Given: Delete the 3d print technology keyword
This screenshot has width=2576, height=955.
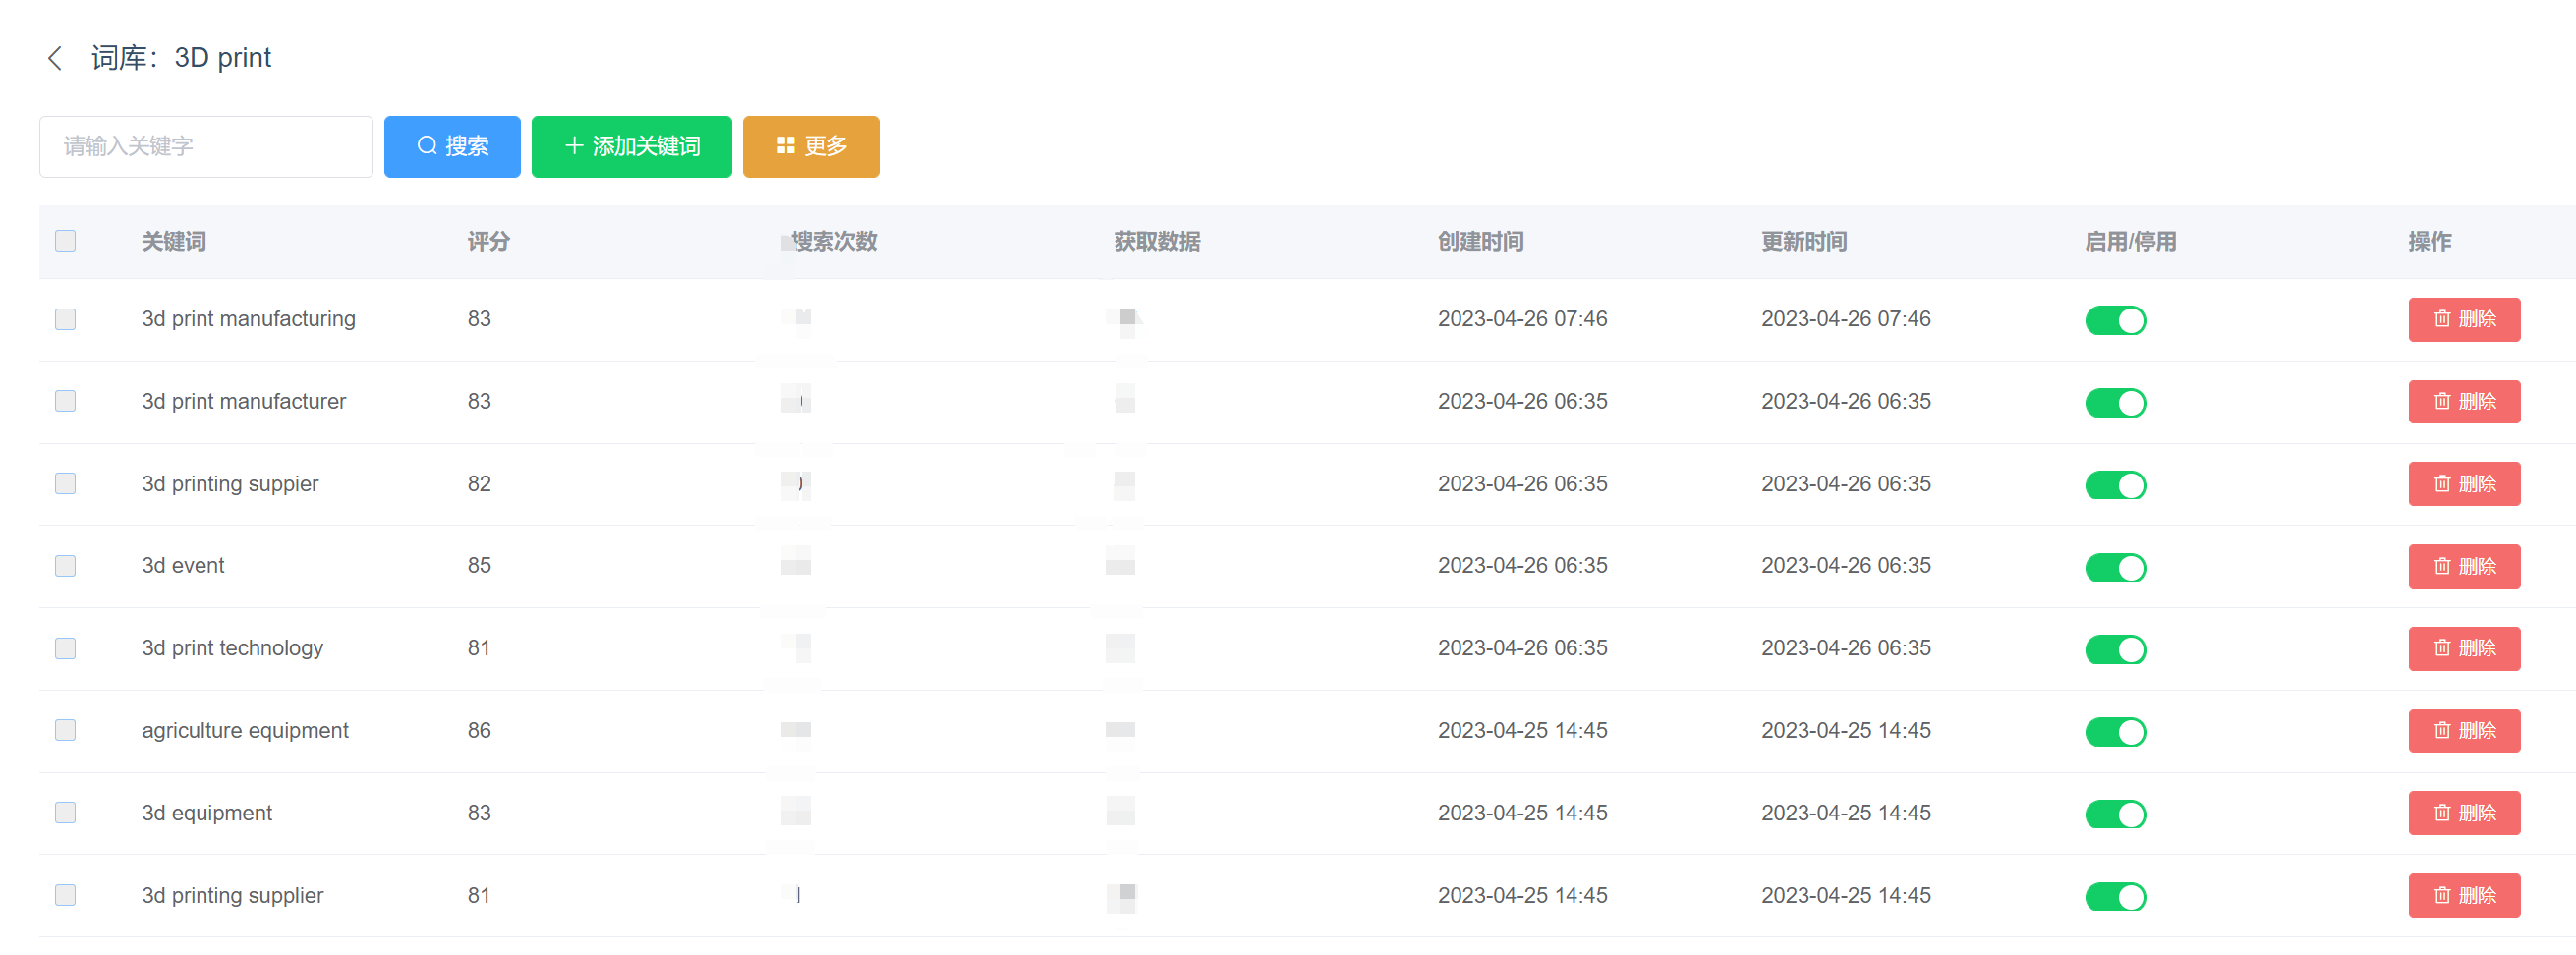Looking at the screenshot, I should tap(2464, 649).
